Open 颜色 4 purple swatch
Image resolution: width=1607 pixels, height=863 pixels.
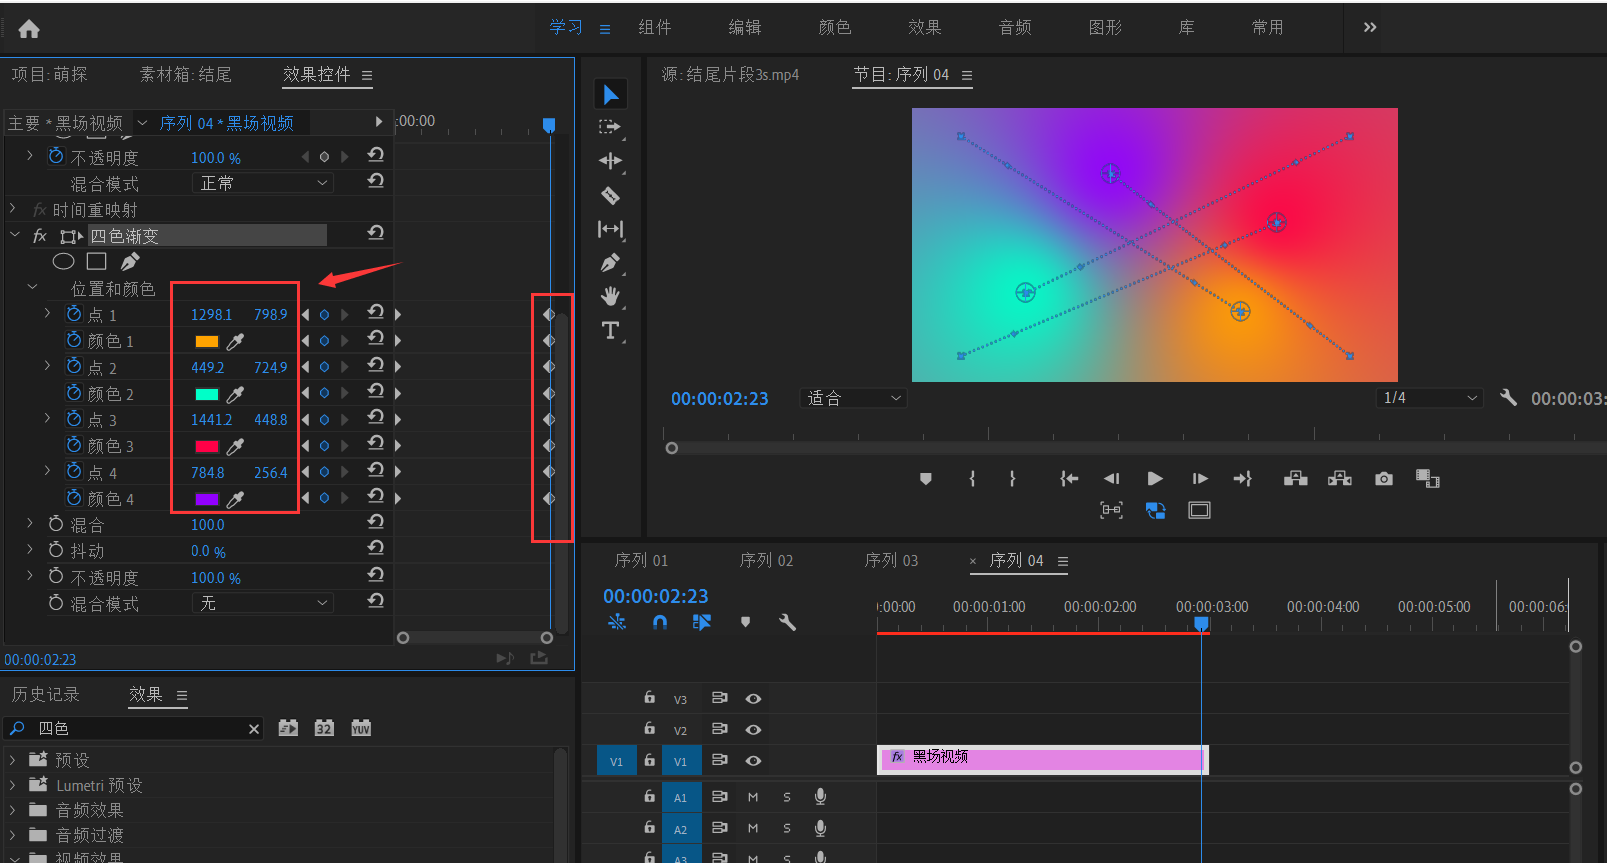coord(207,499)
